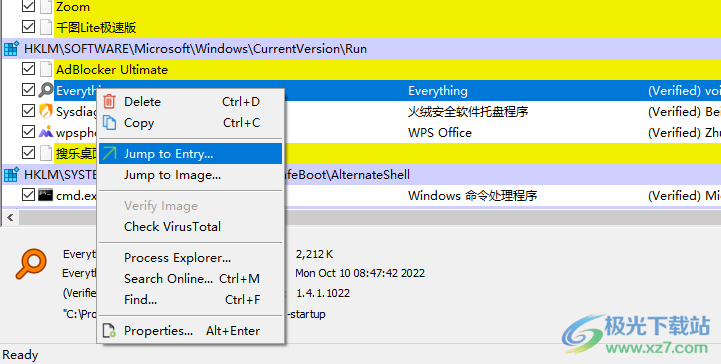
Task: Choose Check VirusTotal from menu
Action: click(190, 227)
